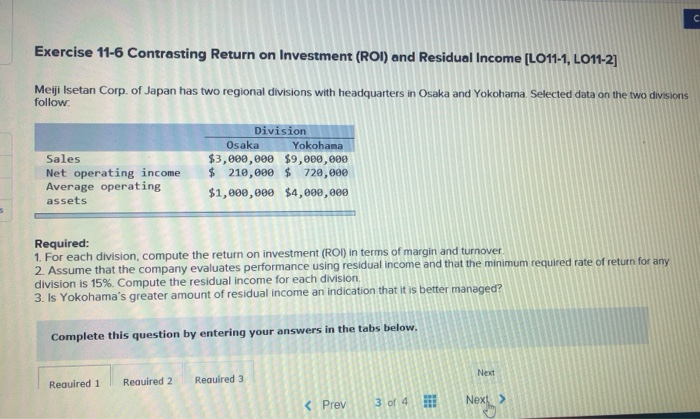Click requirement 3 about Yokohama's residual income
The image size is (700, 419).
[268, 293]
